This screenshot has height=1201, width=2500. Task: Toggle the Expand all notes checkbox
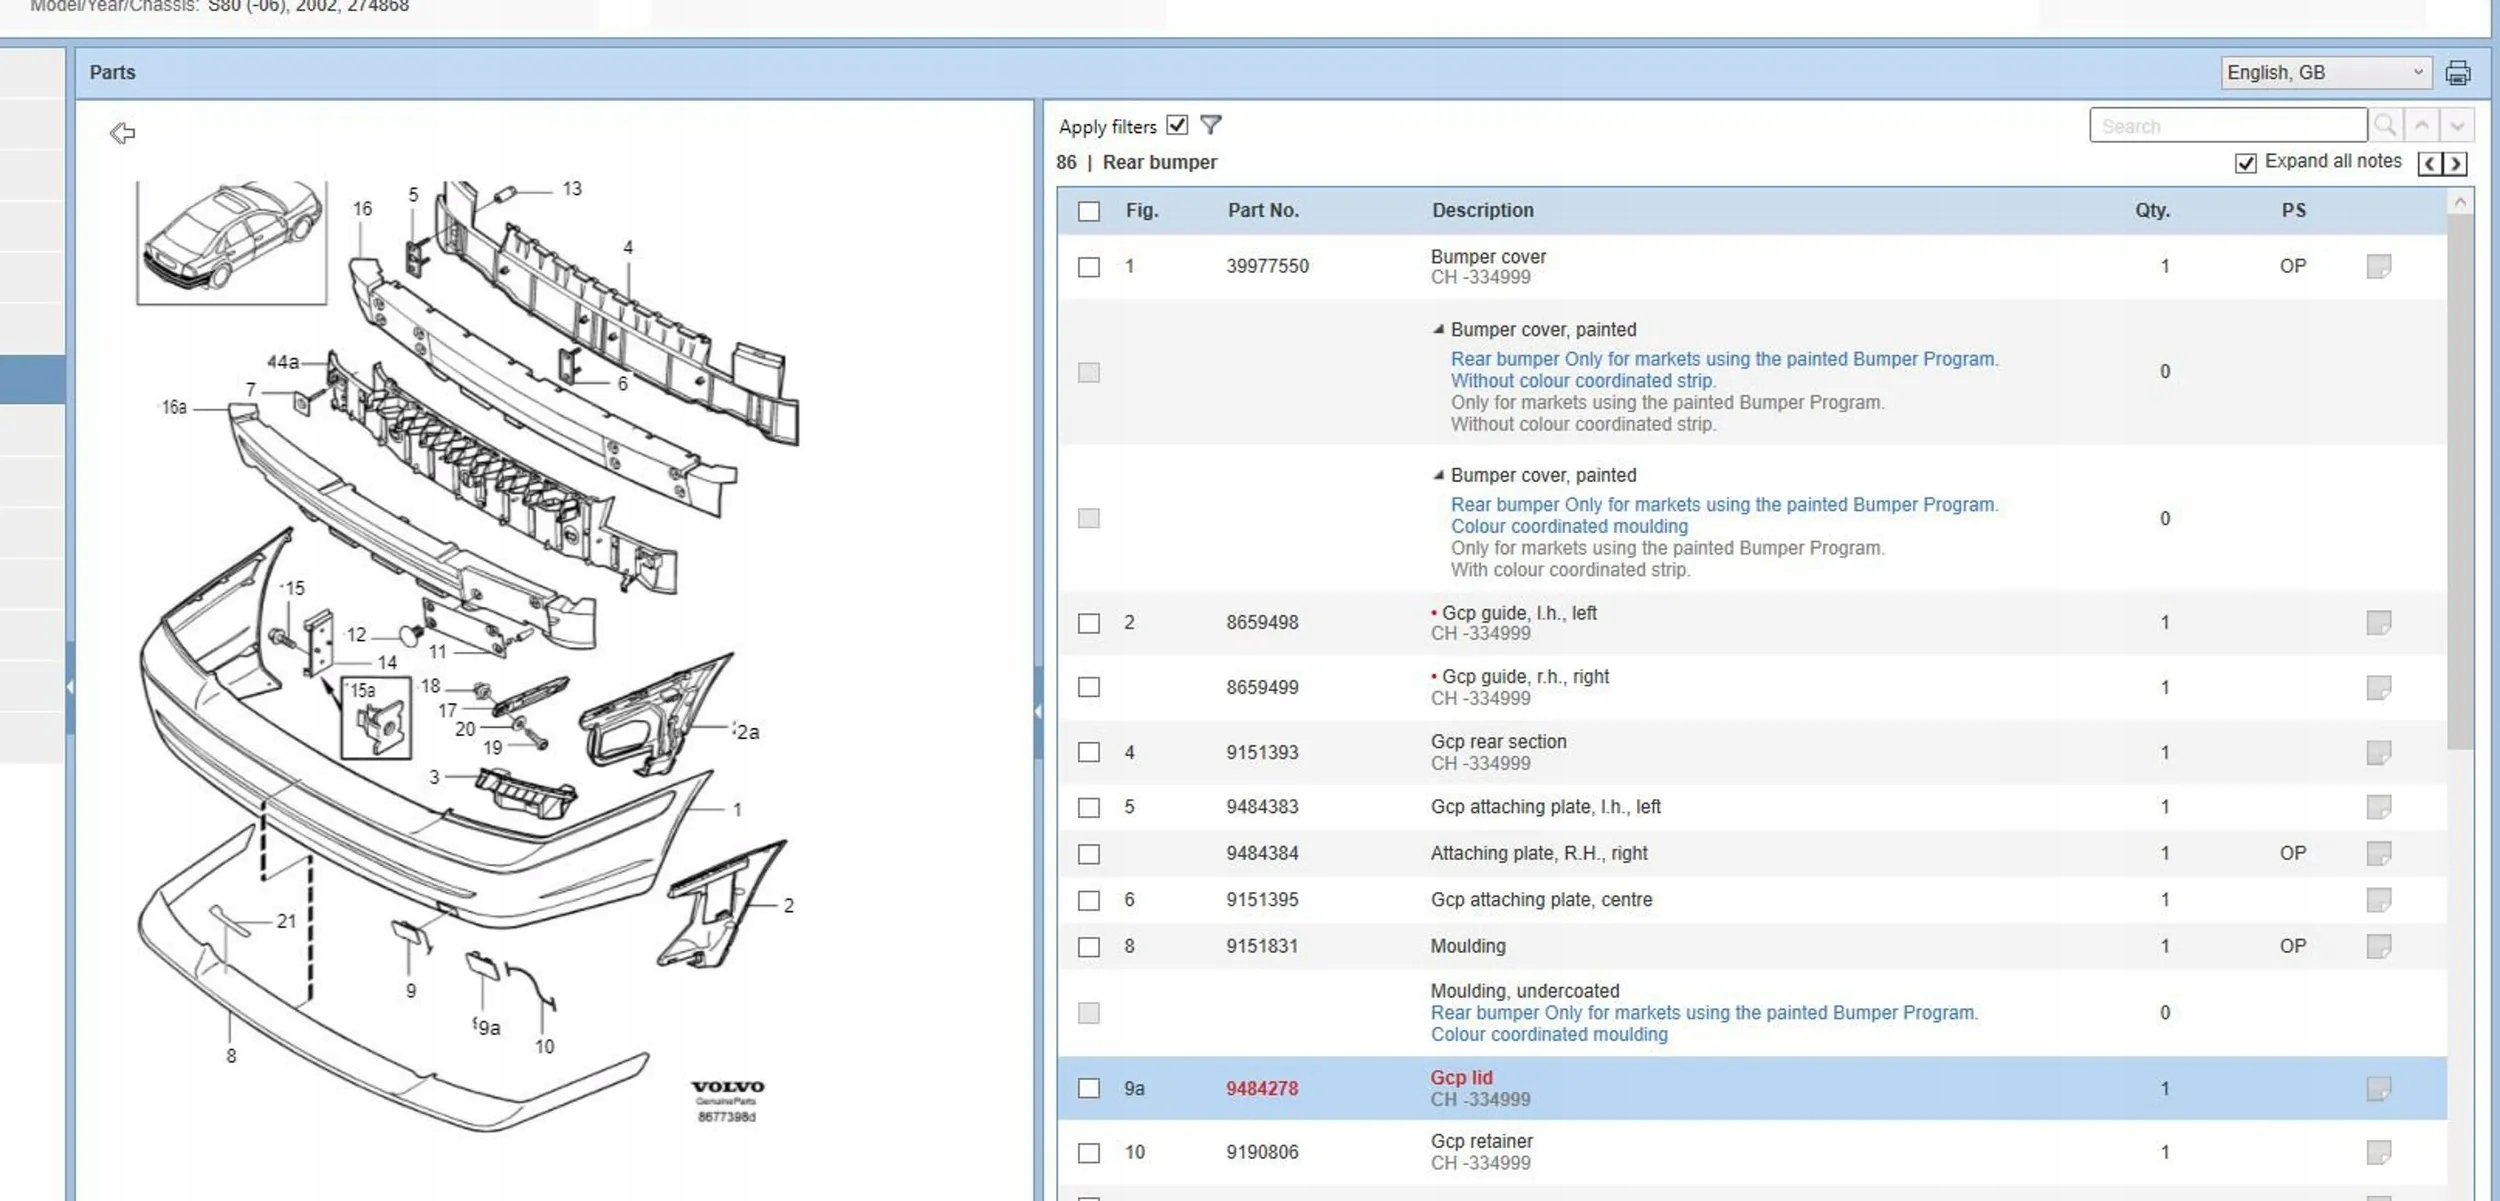point(2245,163)
